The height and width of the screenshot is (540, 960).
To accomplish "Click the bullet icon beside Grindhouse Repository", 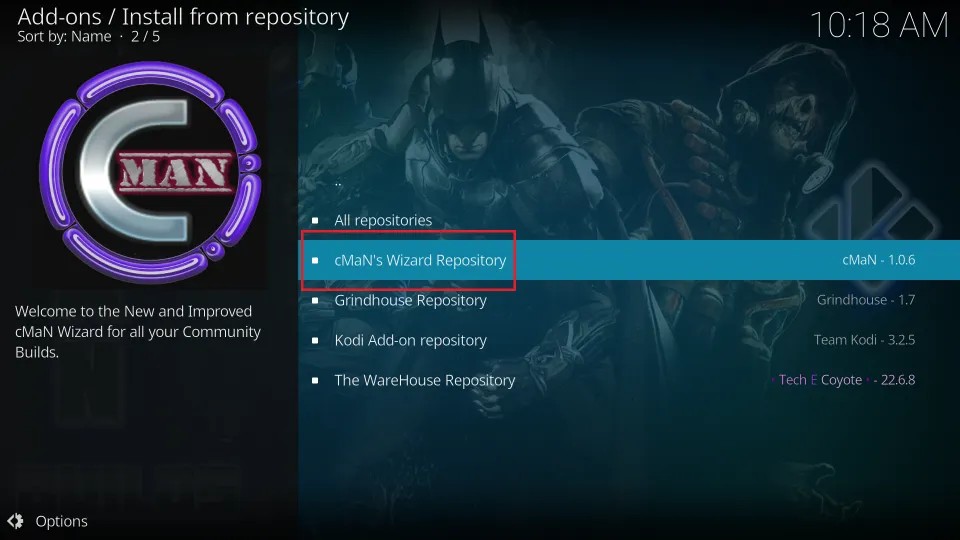I will click(315, 300).
